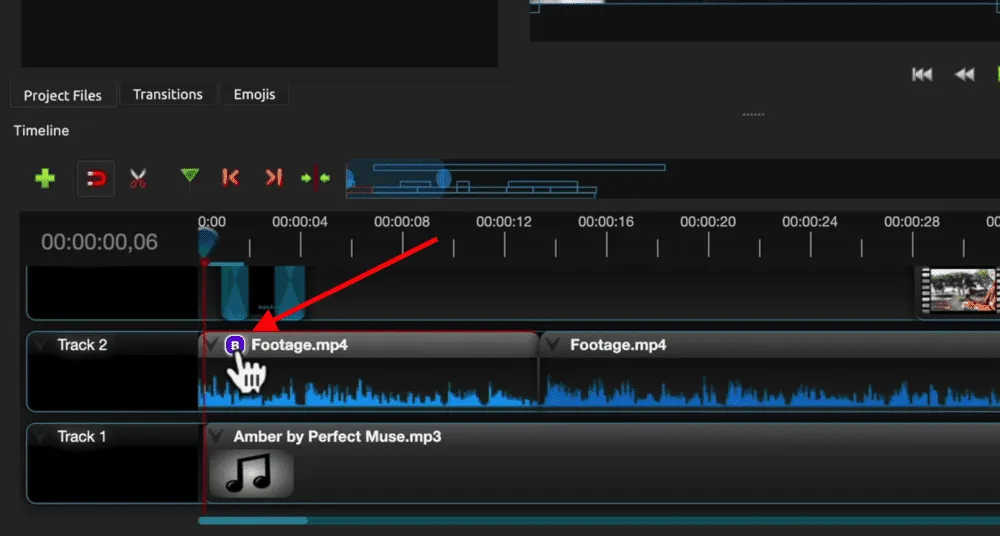This screenshot has width=1000, height=536.
Task: Switch to the Transitions tab
Action: [x=167, y=94]
